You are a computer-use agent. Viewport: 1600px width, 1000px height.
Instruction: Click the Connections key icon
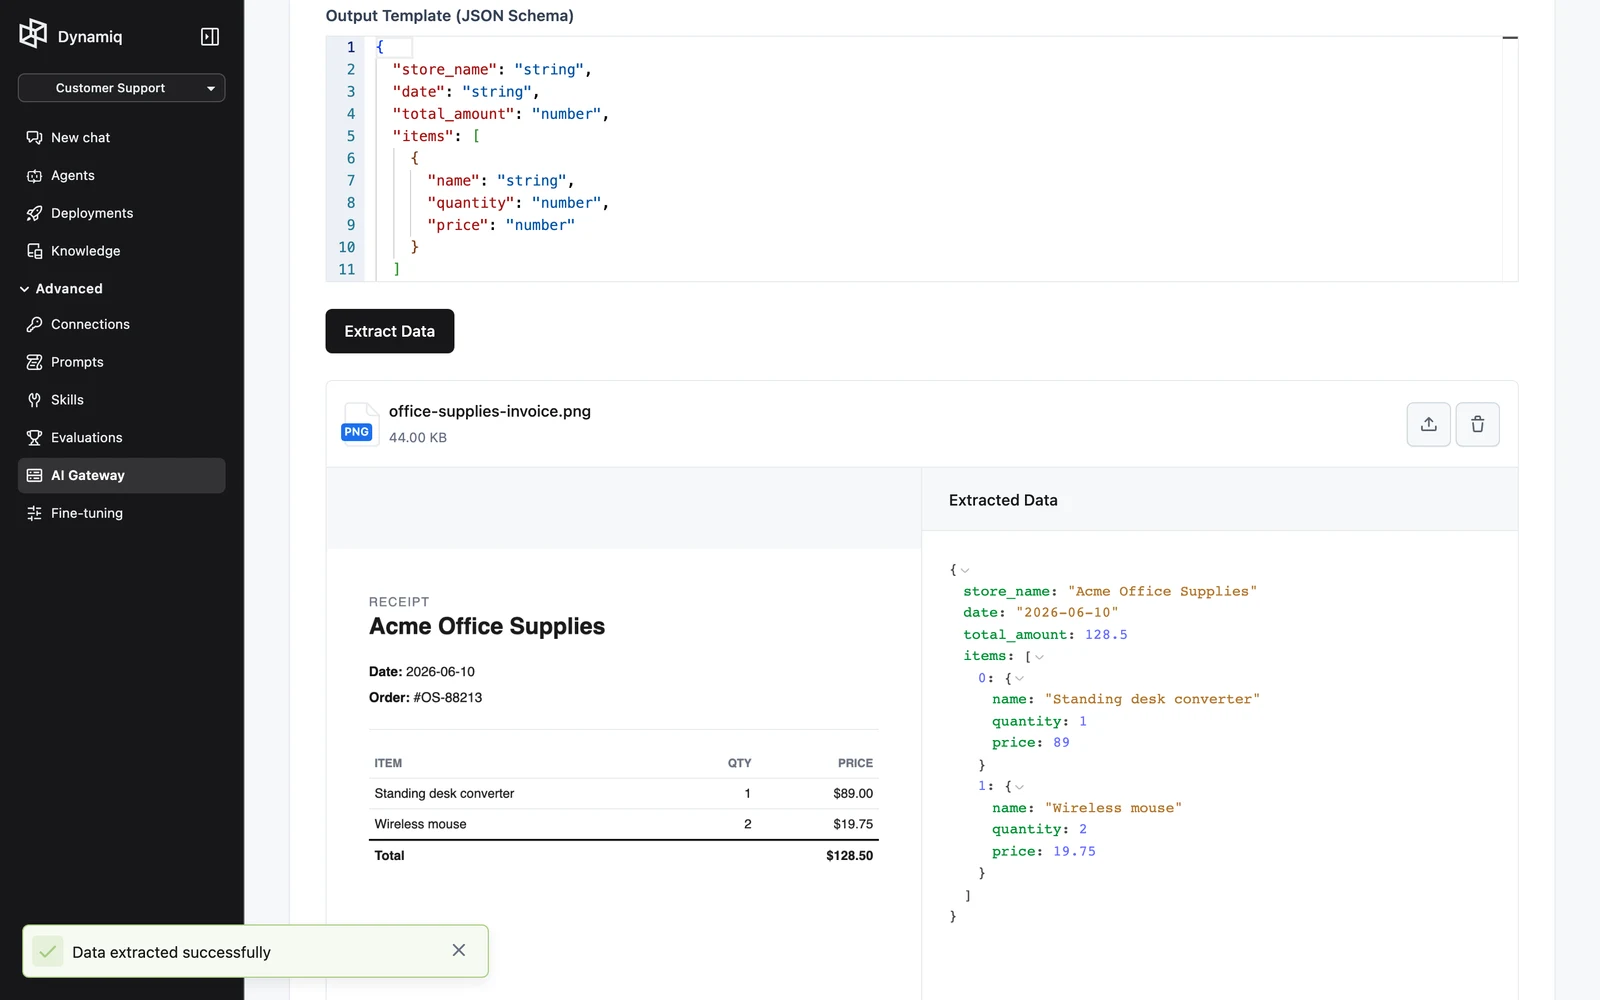click(34, 324)
